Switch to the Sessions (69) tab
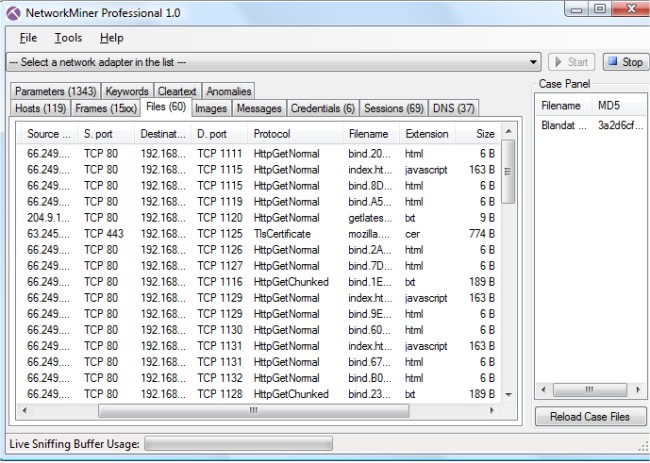 pyautogui.click(x=394, y=108)
